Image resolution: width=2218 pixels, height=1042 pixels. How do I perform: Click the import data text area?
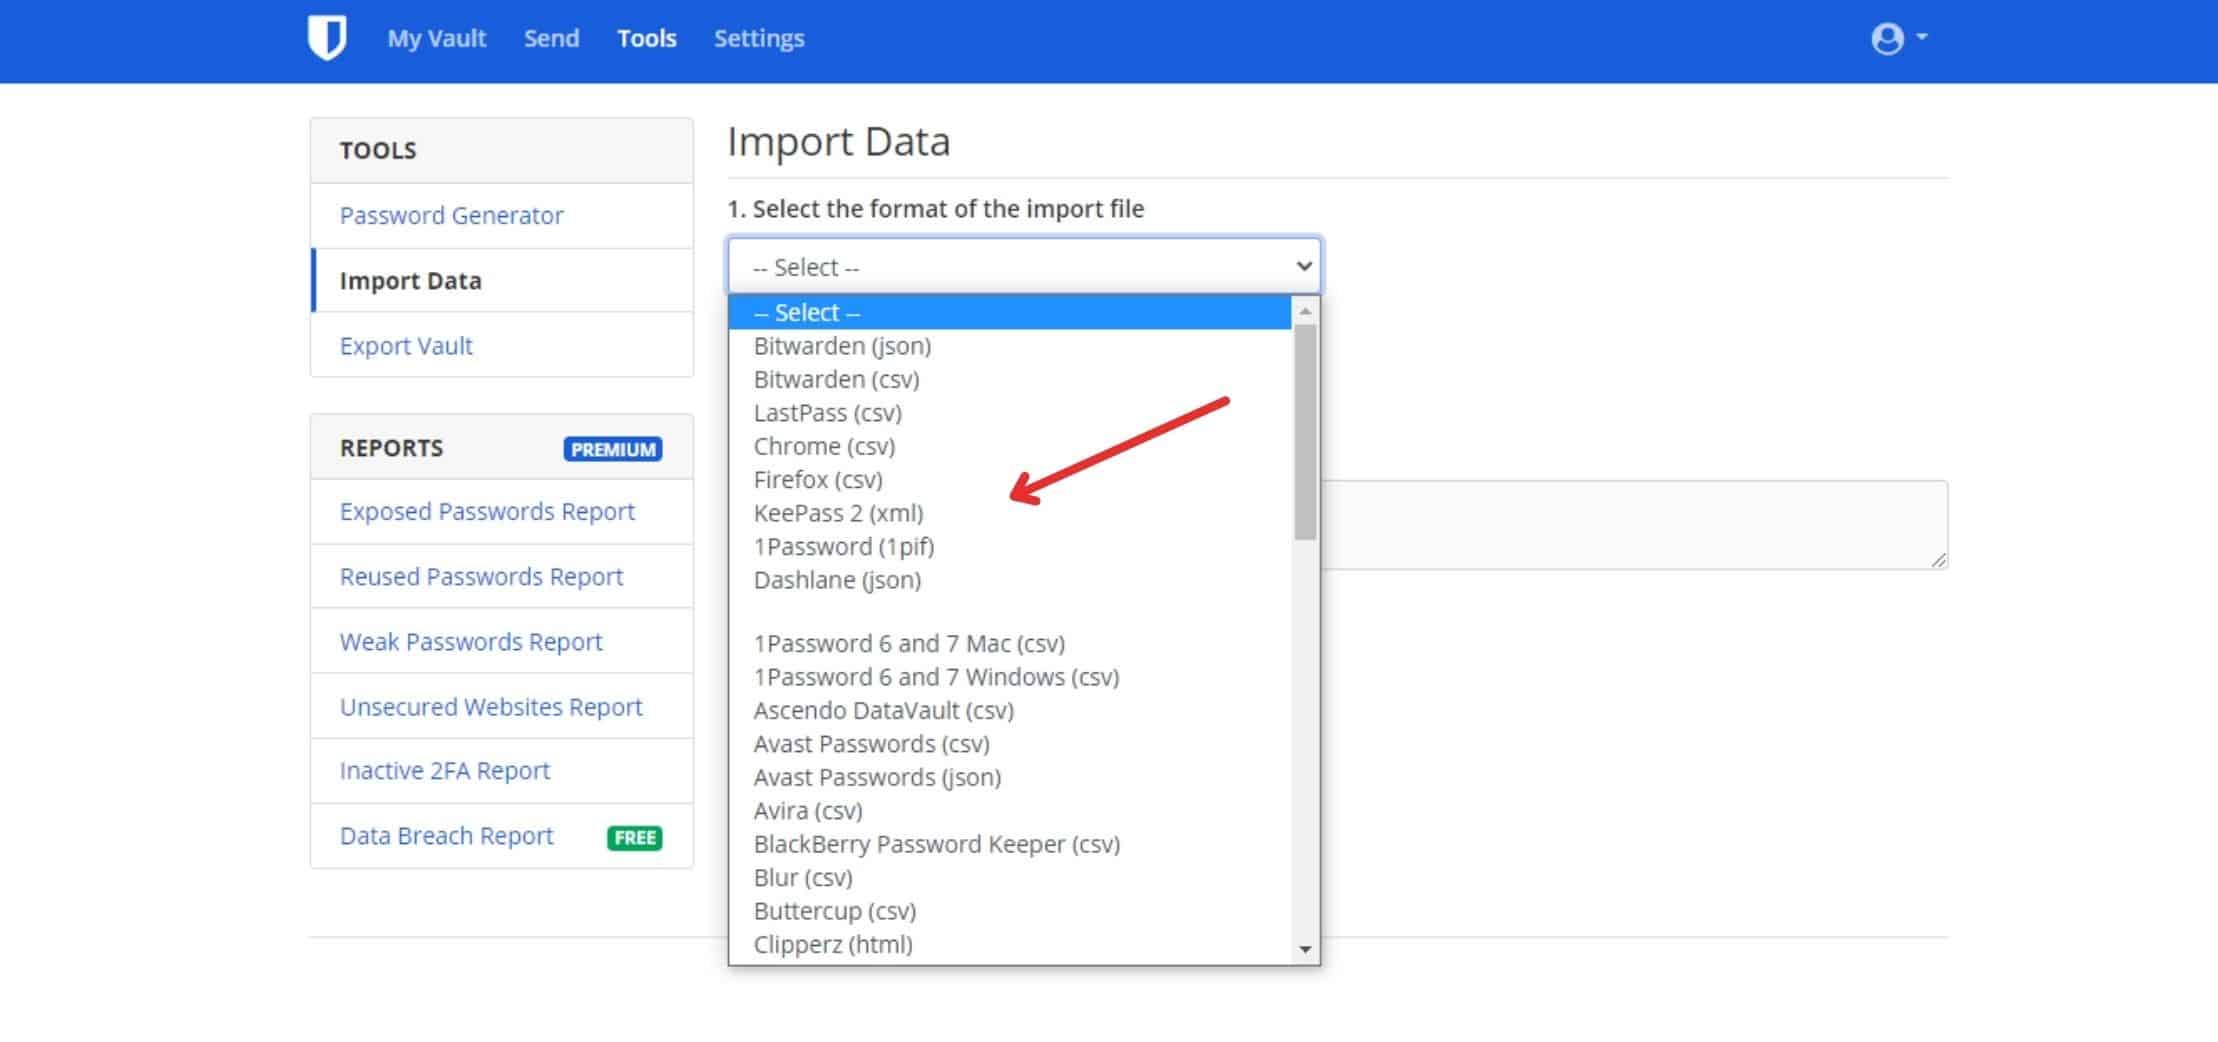1632,525
